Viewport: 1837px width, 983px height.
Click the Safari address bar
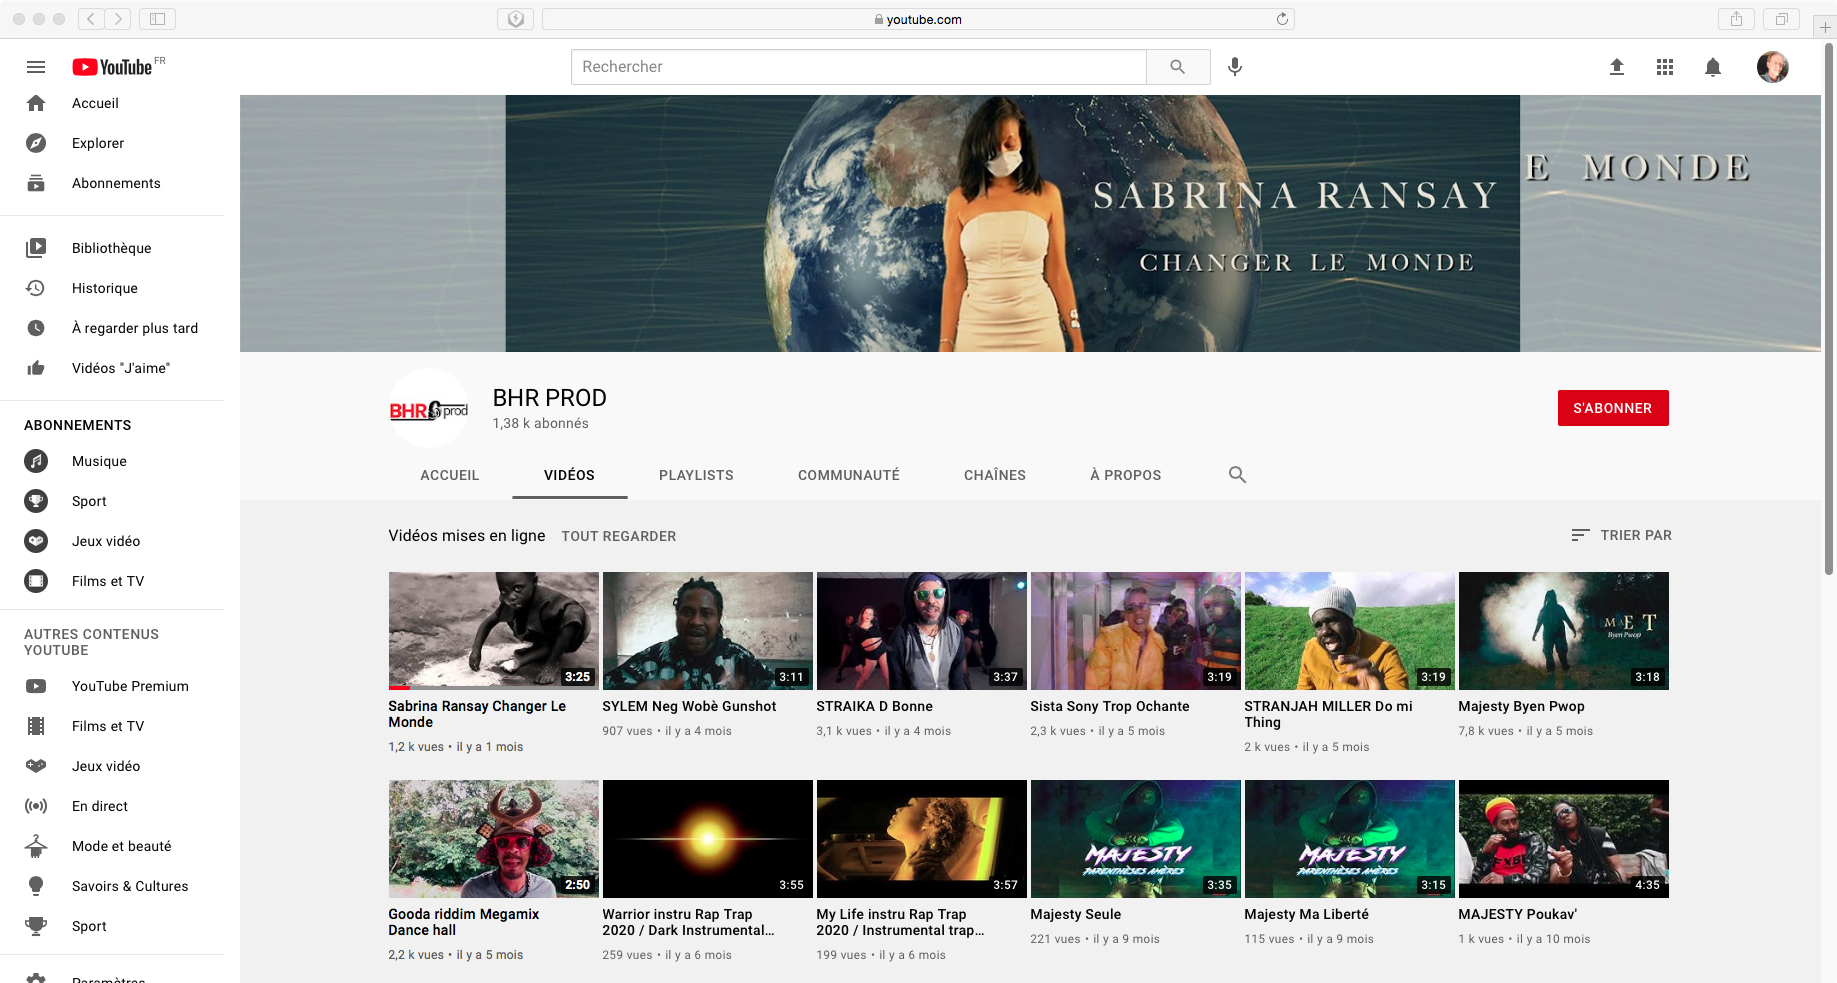pos(918,19)
